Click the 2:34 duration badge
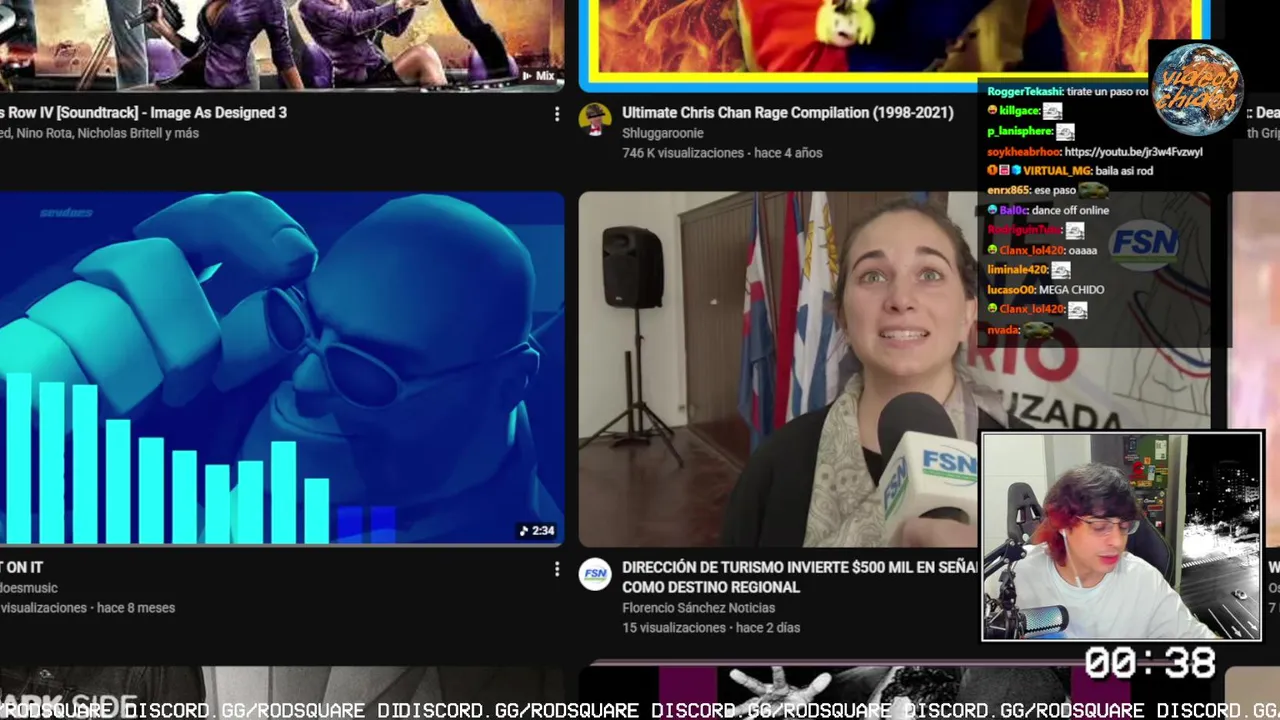The height and width of the screenshot is (720, 1280). coord(537,531)
